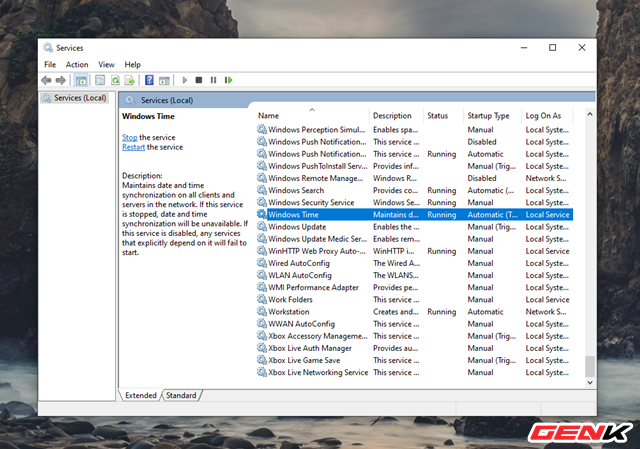Click the Pause Service icon
Viewport: 640px width, 449px height.
click(213, 80)
